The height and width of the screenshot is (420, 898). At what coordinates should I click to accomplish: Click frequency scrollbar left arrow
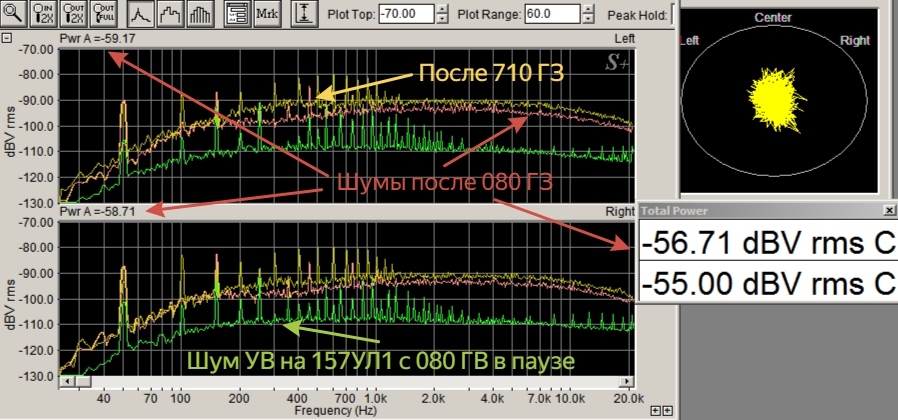tap(66, 382)
